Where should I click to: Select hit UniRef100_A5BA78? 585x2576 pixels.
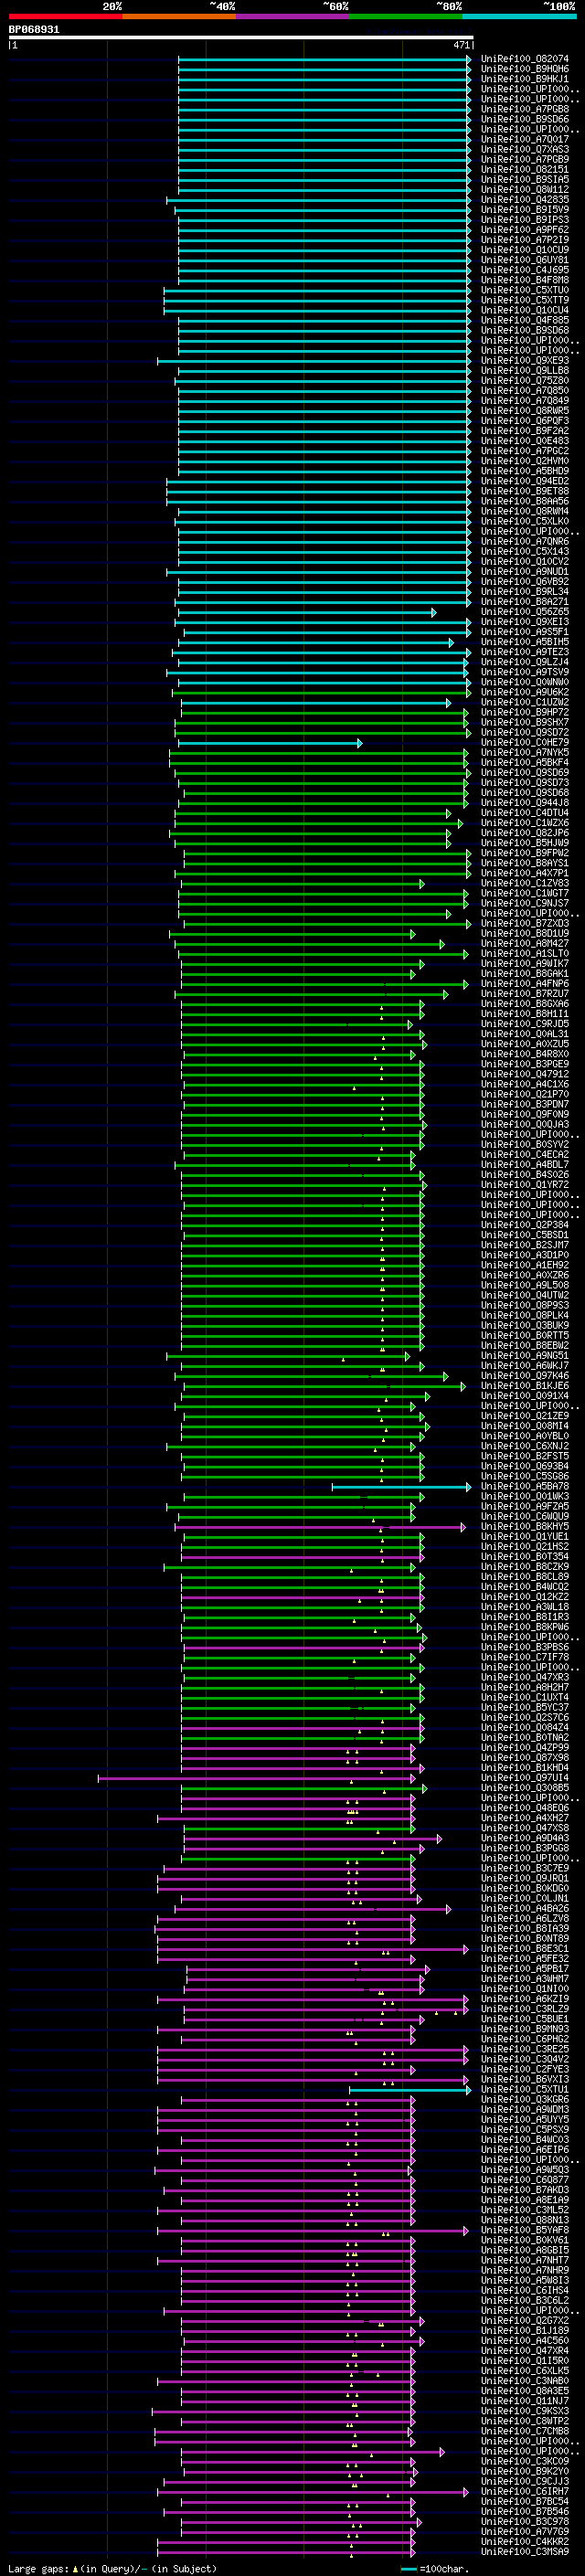[525, 1487]
